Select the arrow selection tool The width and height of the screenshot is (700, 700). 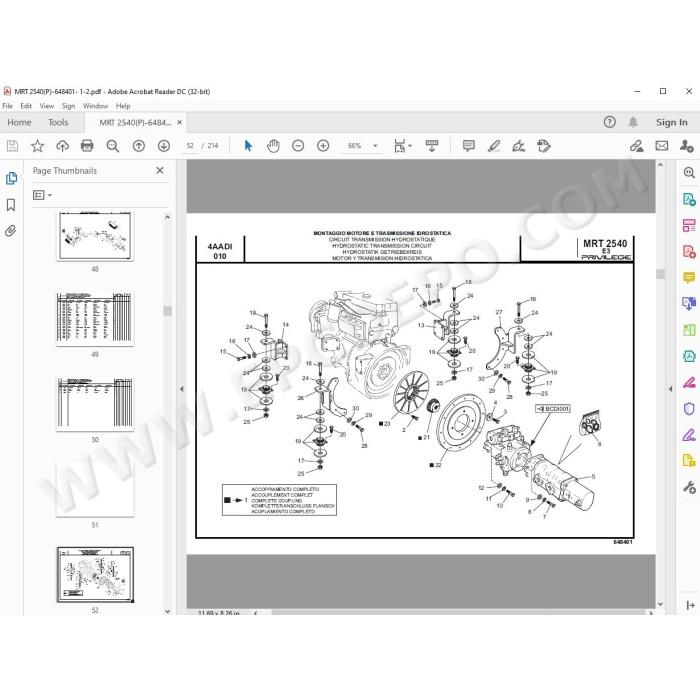[x=248, y=146]
